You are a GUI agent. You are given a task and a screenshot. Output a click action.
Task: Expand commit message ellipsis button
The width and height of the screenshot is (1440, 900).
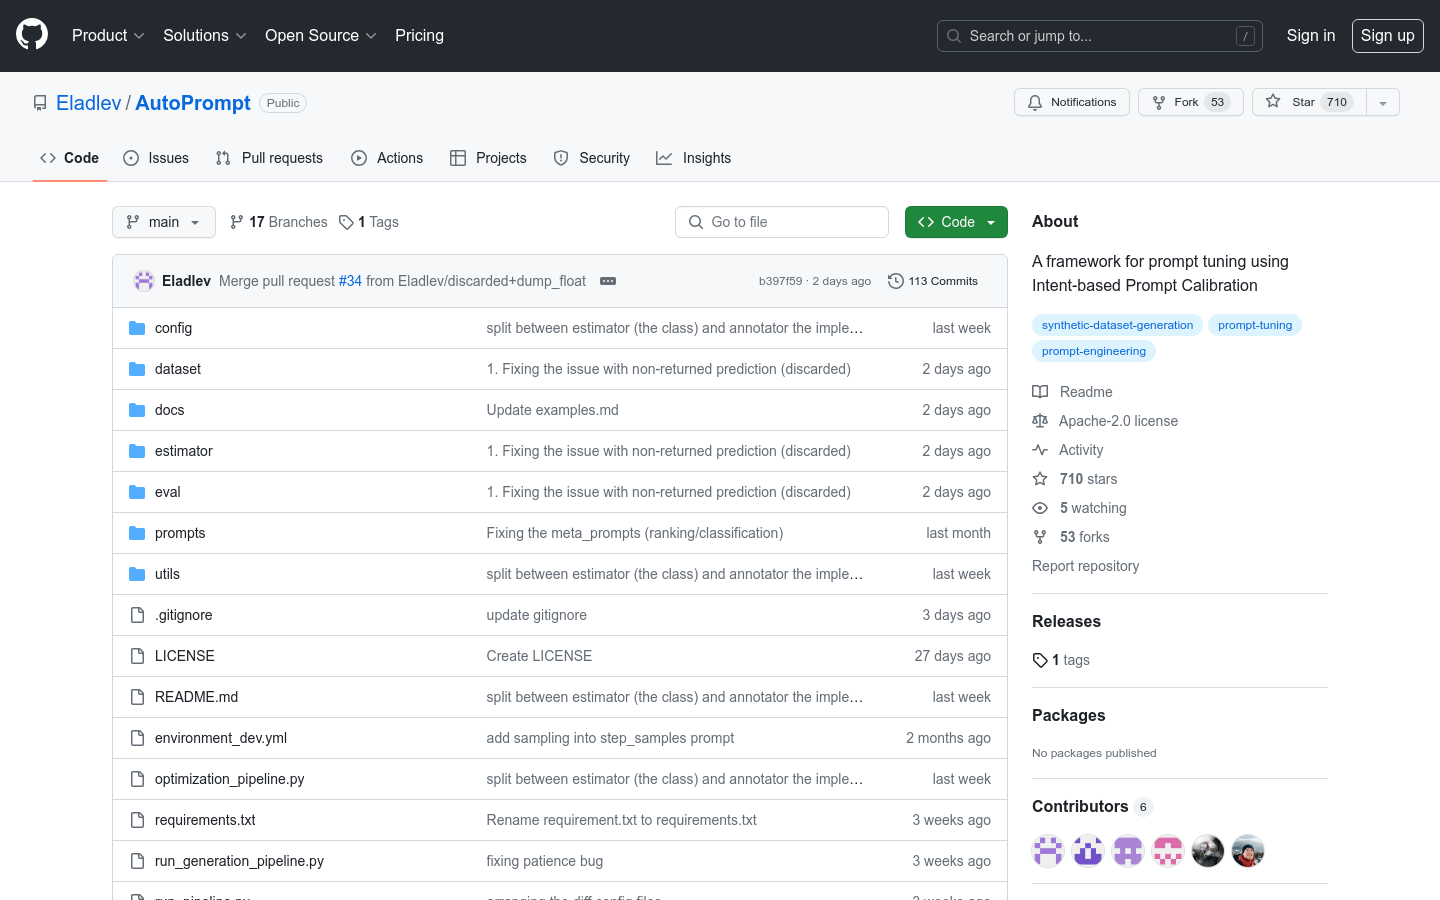[x=608, y=281]
